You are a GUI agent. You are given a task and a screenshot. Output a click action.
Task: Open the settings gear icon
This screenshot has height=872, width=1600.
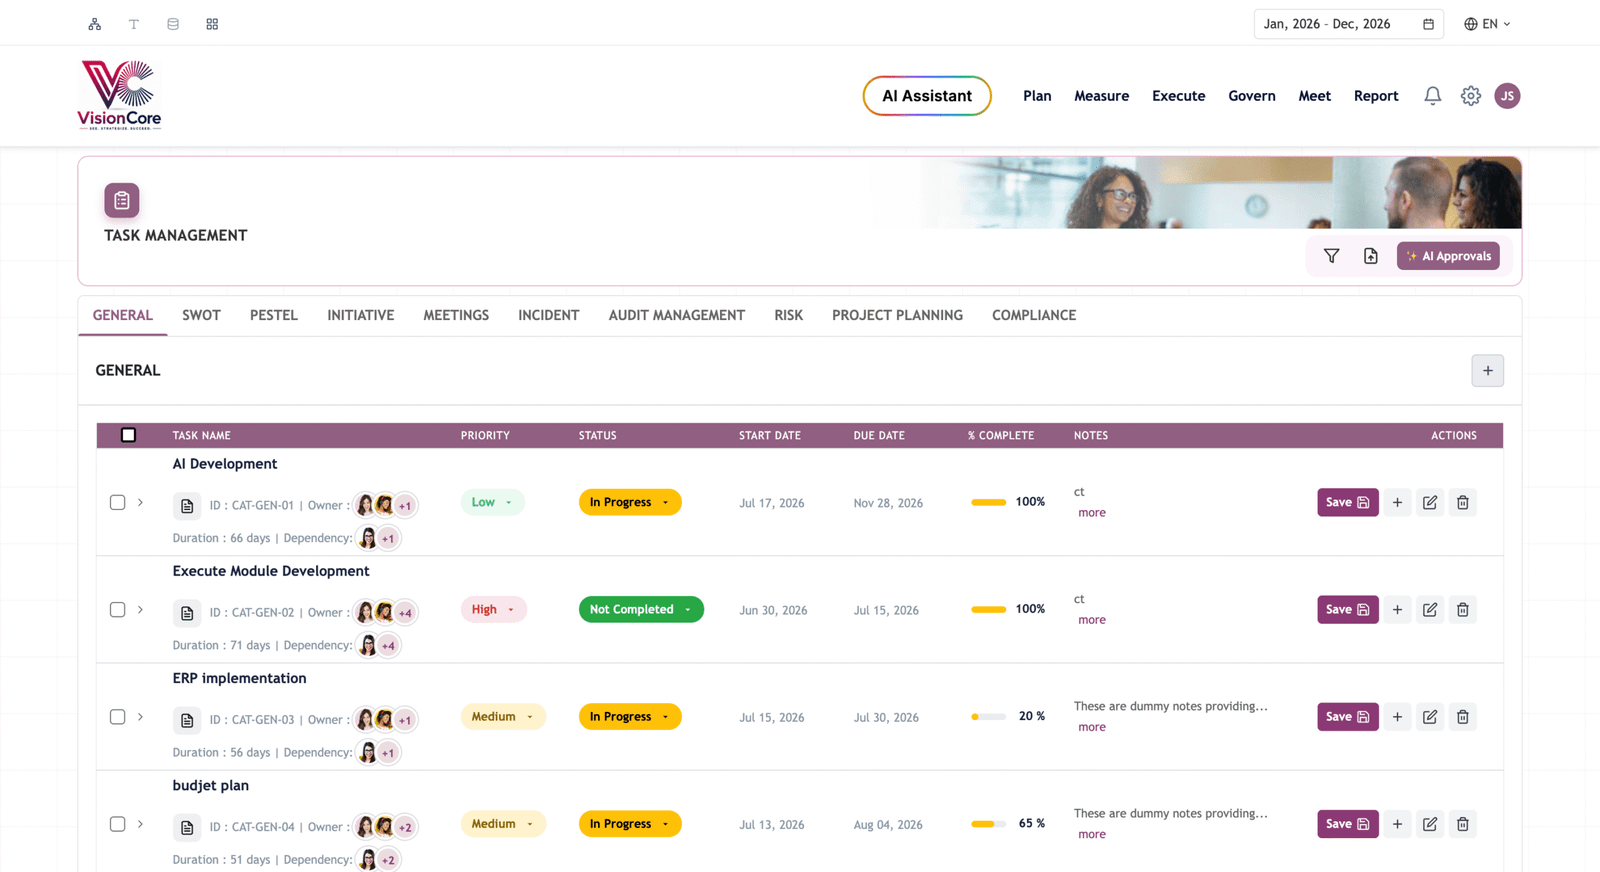point(1471,96)
